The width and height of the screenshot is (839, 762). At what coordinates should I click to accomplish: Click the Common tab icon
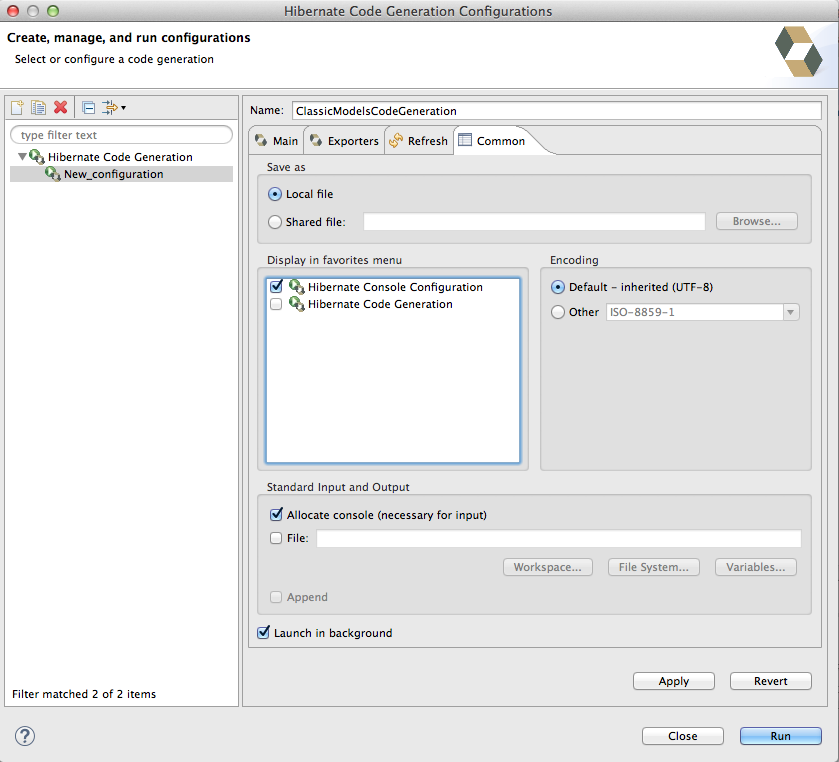(465, 140)
